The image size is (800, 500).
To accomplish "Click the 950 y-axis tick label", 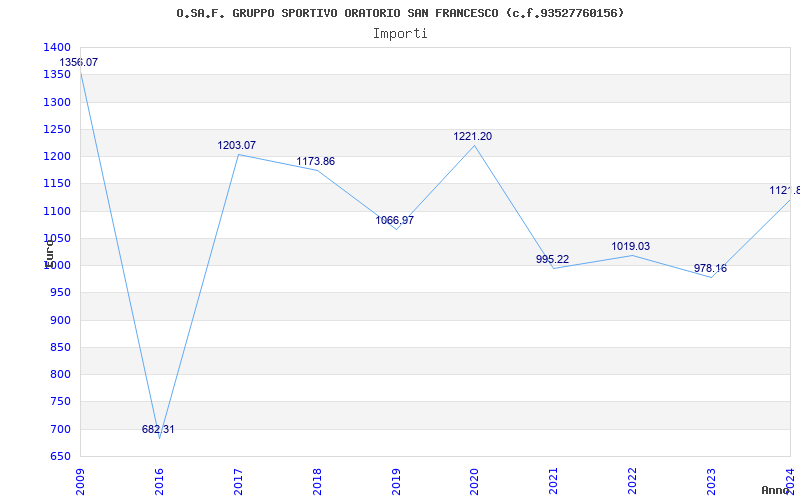I will coord(60,293).
